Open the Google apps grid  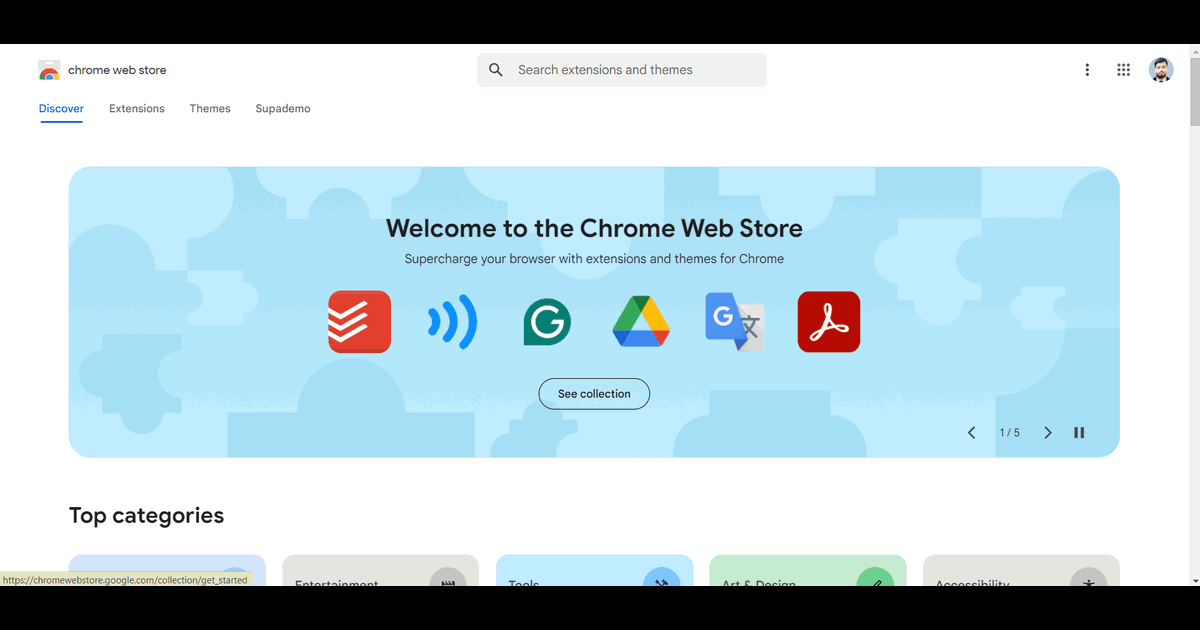coord(1124,70)
